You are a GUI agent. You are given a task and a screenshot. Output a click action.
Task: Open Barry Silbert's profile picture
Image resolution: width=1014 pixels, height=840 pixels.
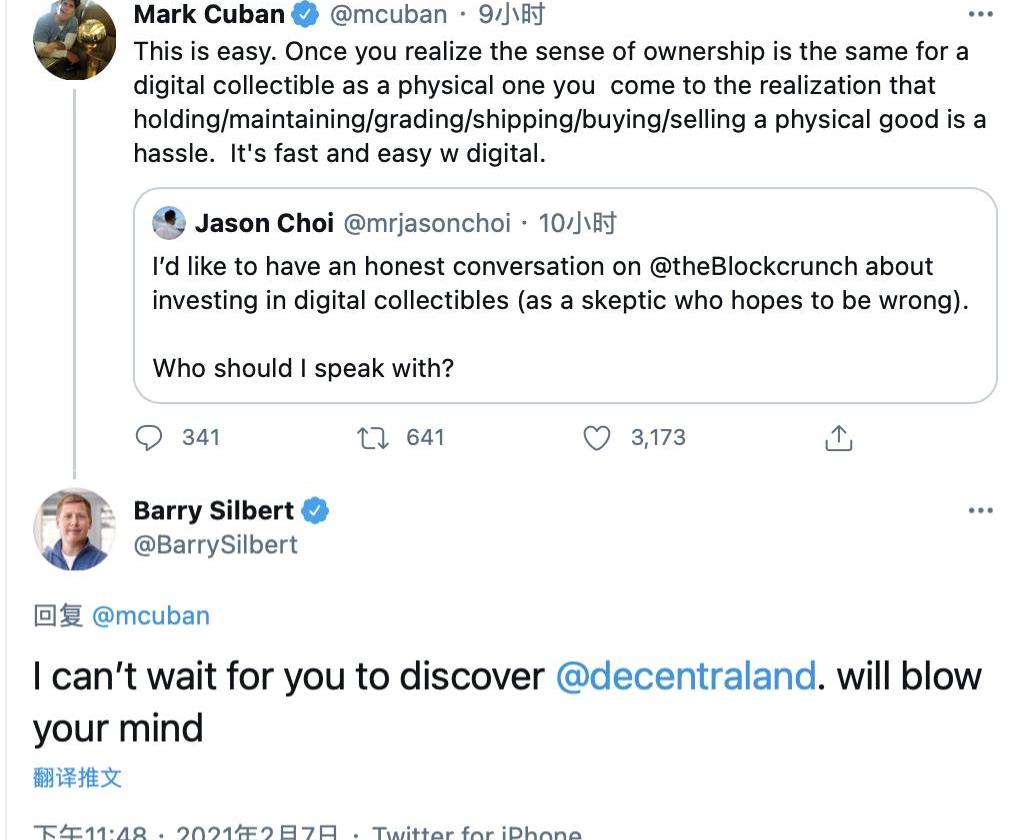click(x=75, y=529)
